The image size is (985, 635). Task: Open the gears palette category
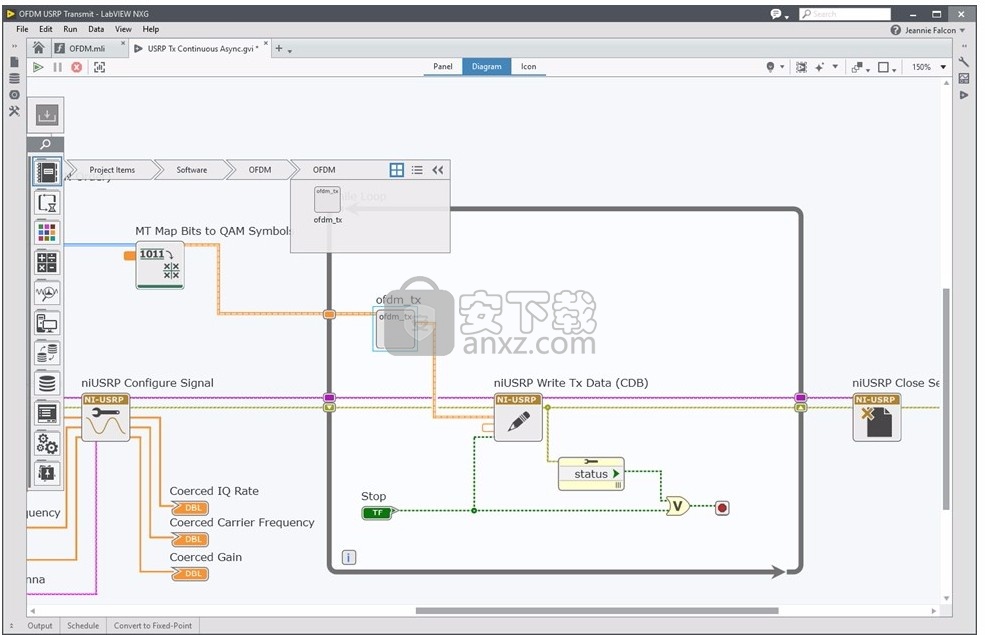(x=47, y=443)
